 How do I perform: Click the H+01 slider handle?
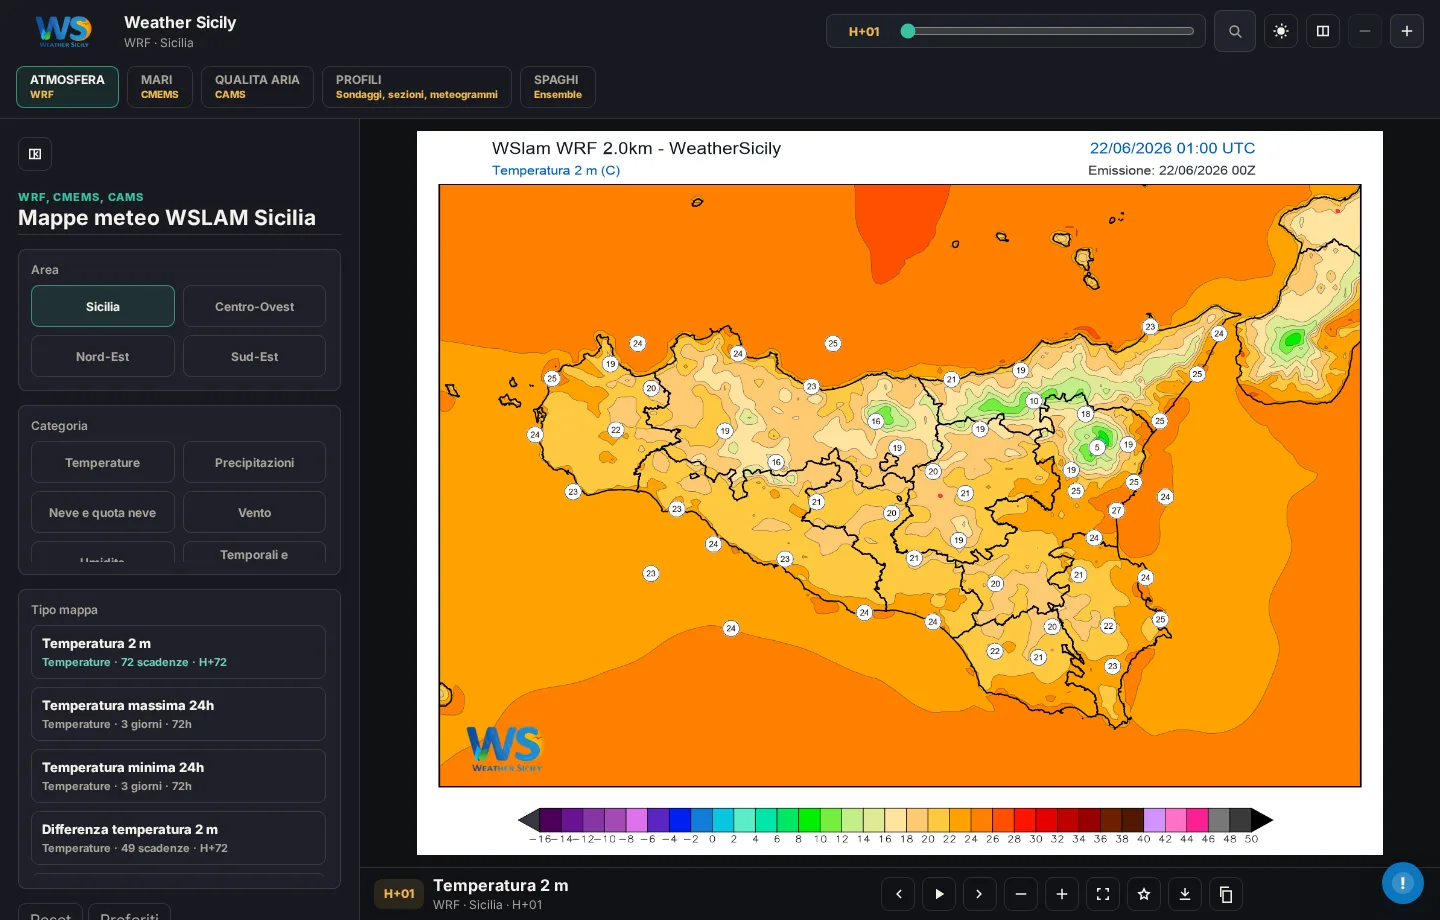[908, 31]
